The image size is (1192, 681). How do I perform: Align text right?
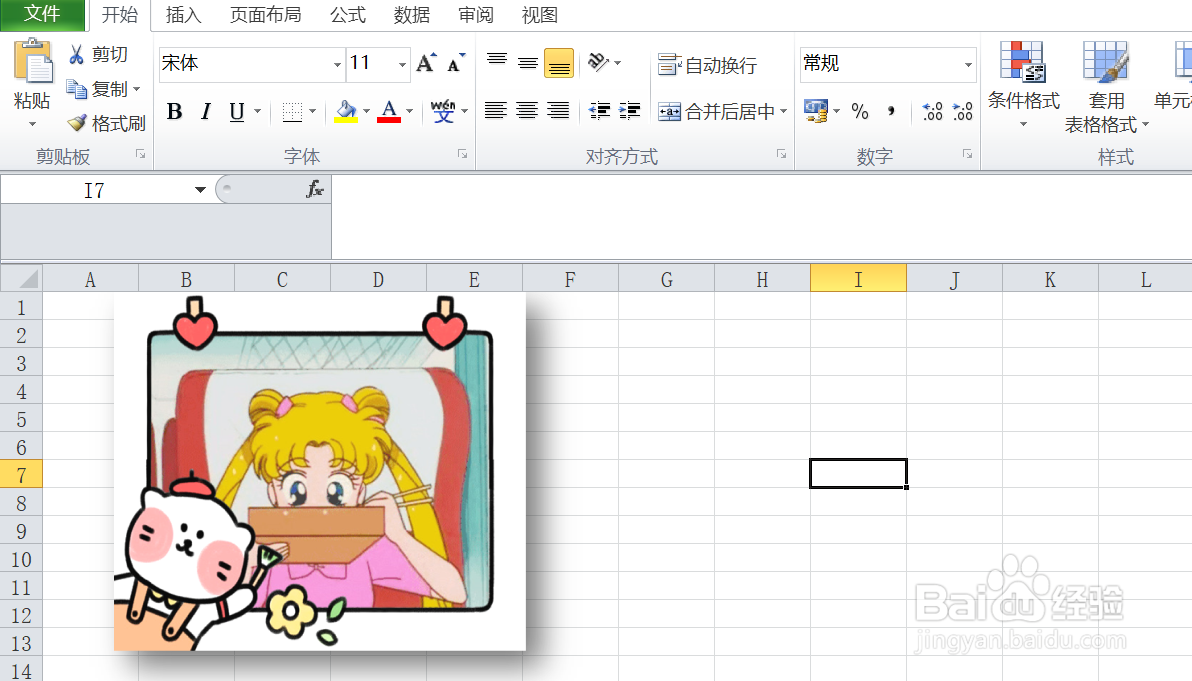[x=558, y=111]
